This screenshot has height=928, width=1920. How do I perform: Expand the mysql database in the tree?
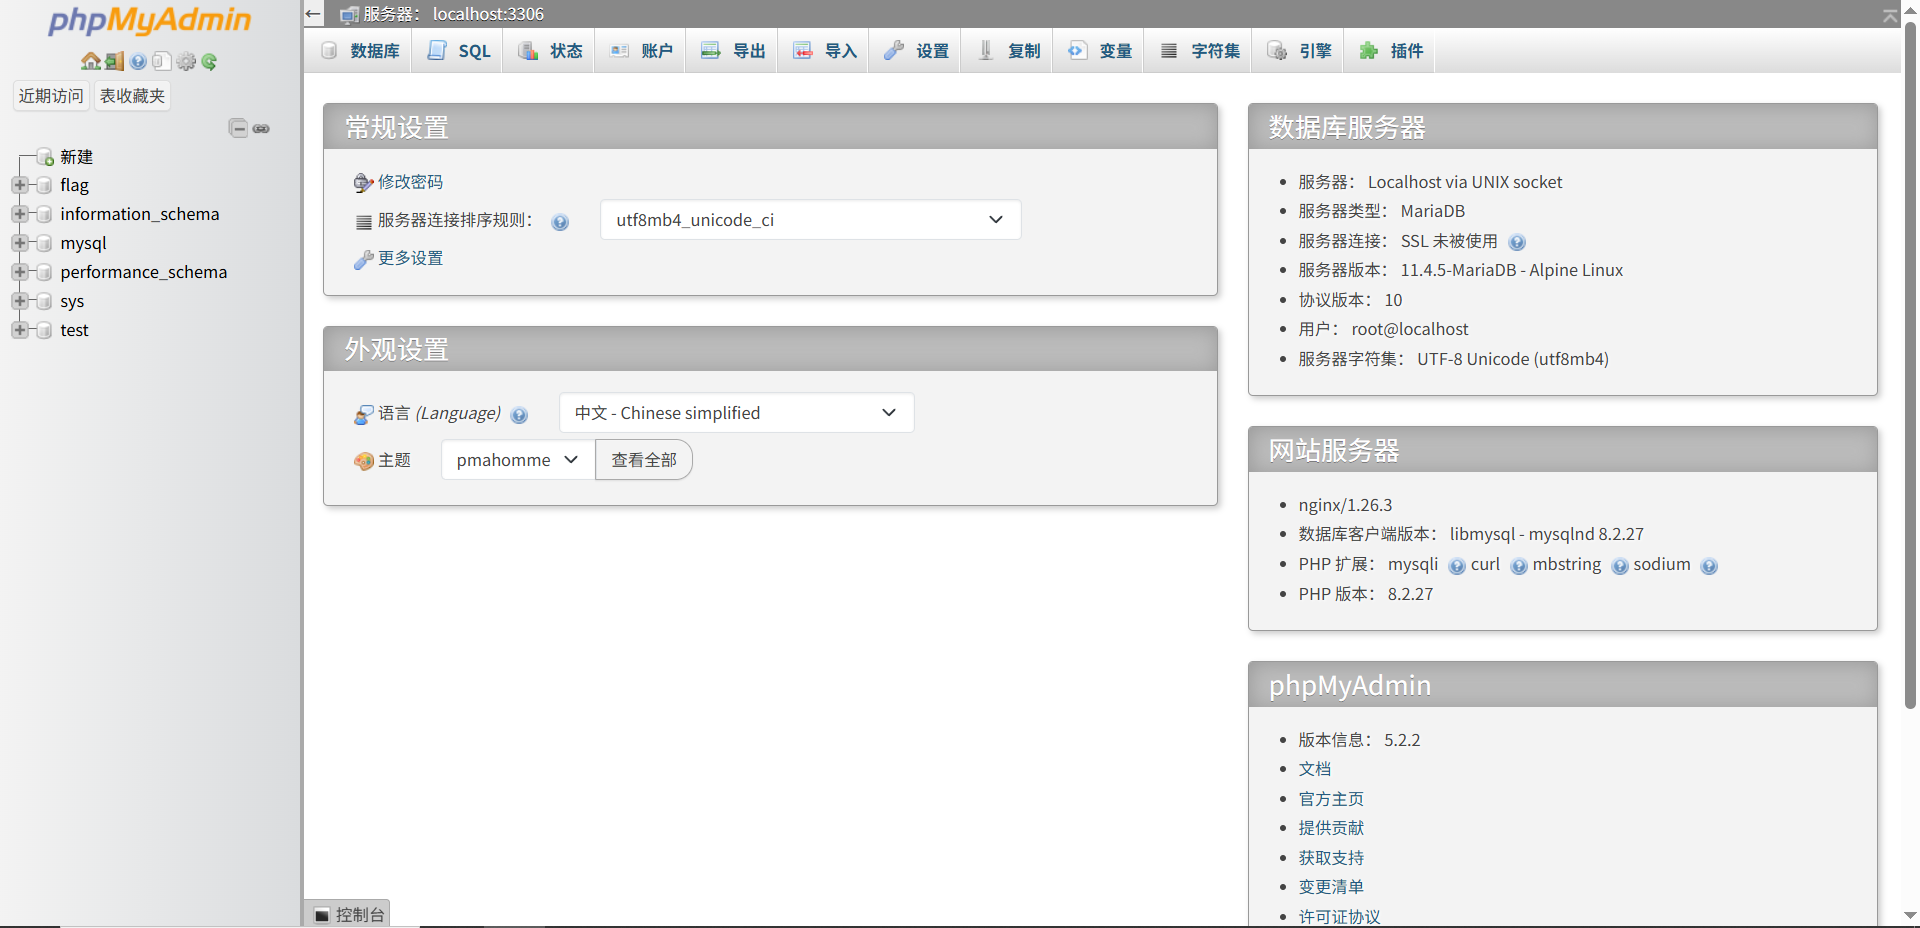pos(19,243)
